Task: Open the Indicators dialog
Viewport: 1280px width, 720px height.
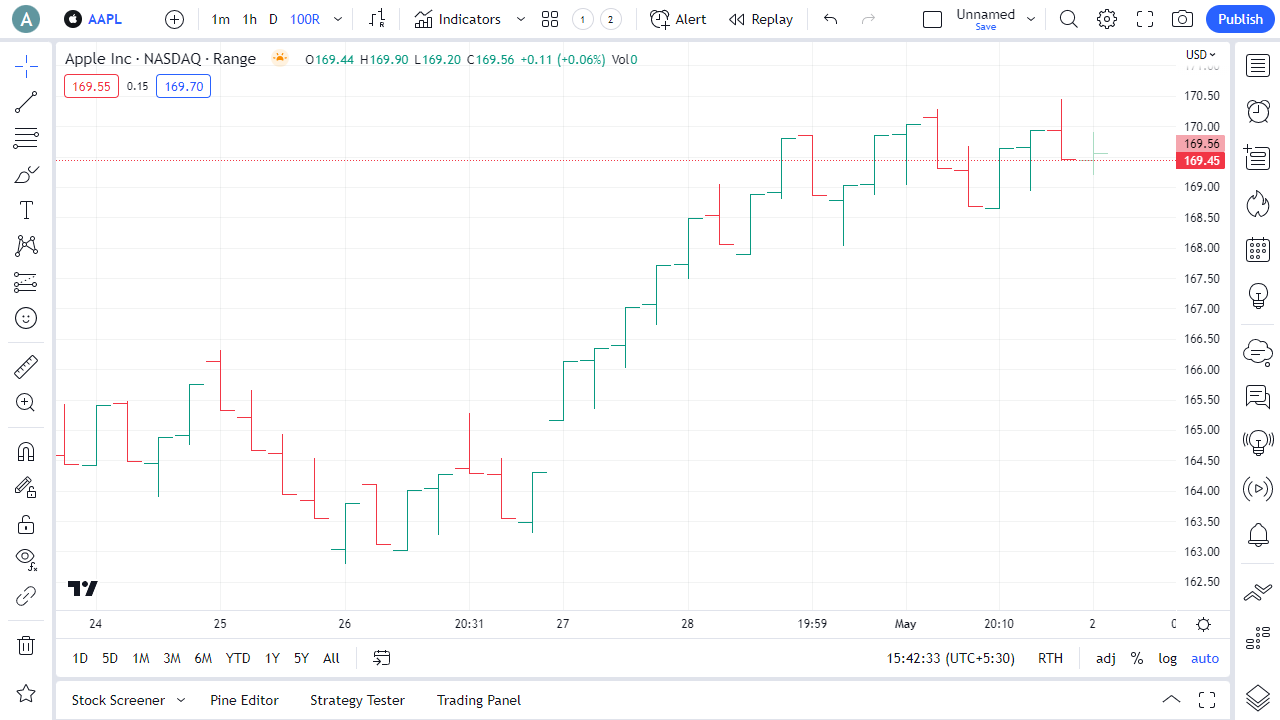Action: click(458, 19)
